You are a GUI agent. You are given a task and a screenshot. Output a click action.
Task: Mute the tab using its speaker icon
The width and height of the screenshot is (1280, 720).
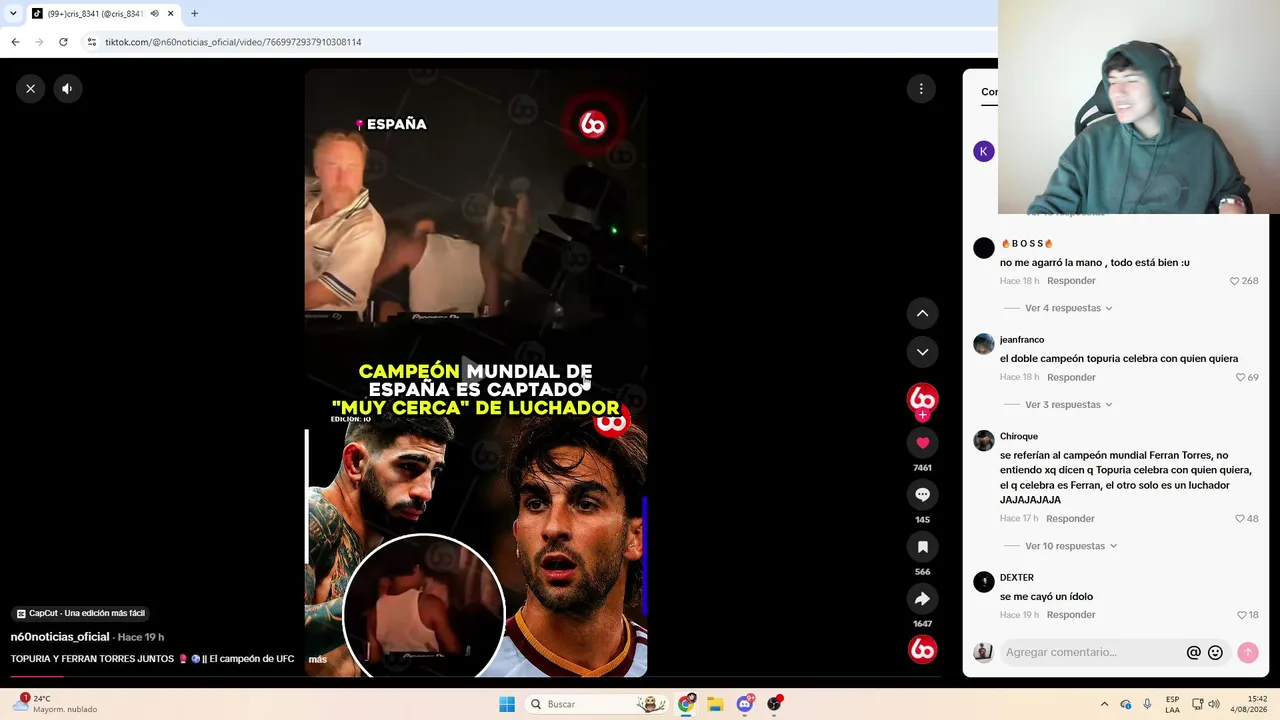pos(154,14)
